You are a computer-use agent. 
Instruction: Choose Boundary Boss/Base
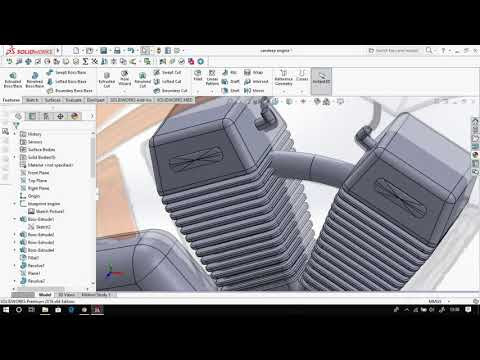tap(70, 90)
